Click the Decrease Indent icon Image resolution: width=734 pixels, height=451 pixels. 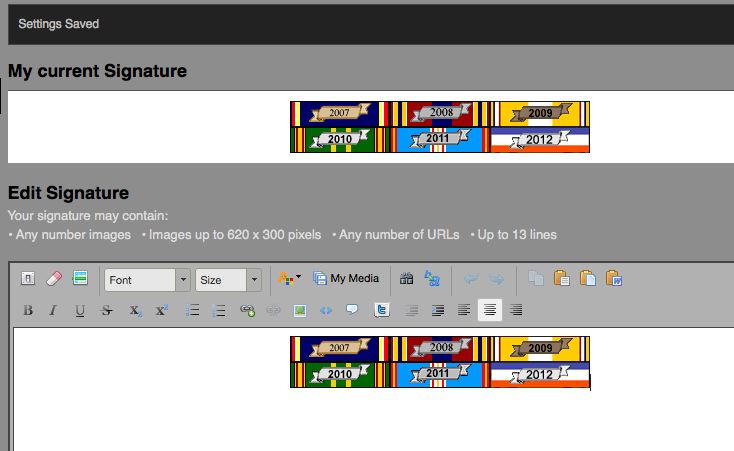click(x=411, y=310)
